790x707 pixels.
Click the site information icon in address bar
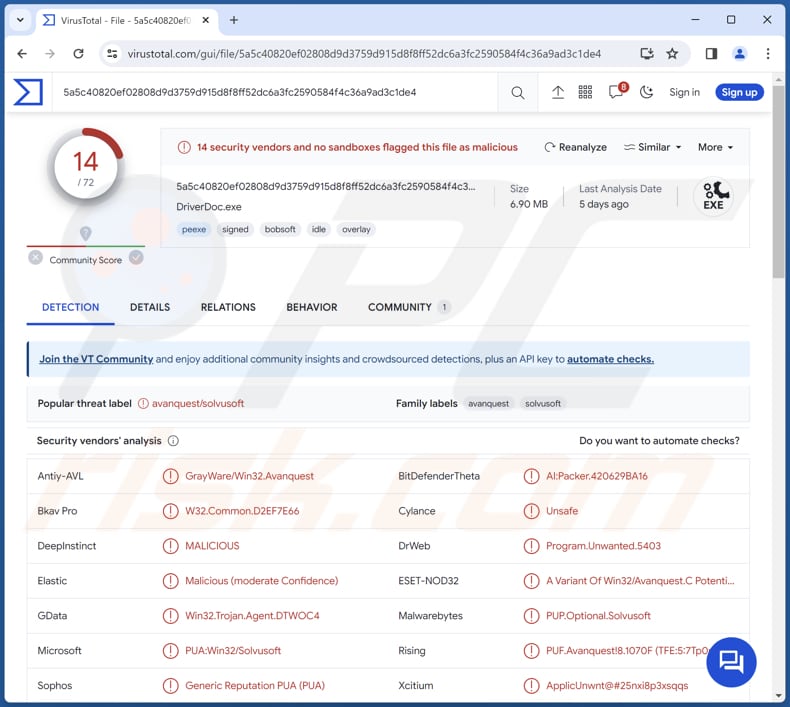coord(112,53)
